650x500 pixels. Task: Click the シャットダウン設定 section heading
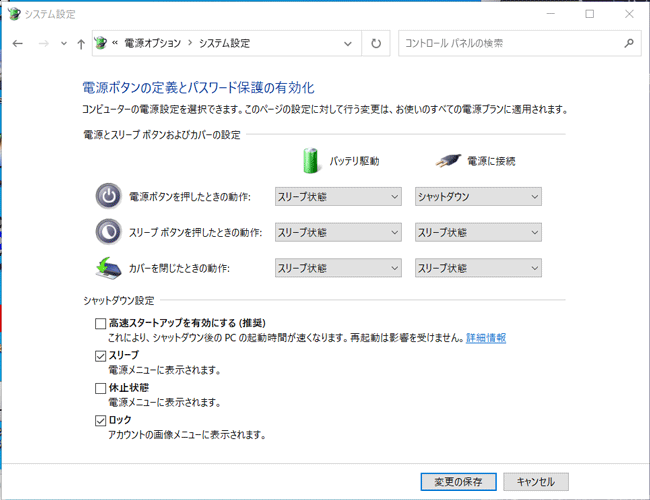pos(119,301)
